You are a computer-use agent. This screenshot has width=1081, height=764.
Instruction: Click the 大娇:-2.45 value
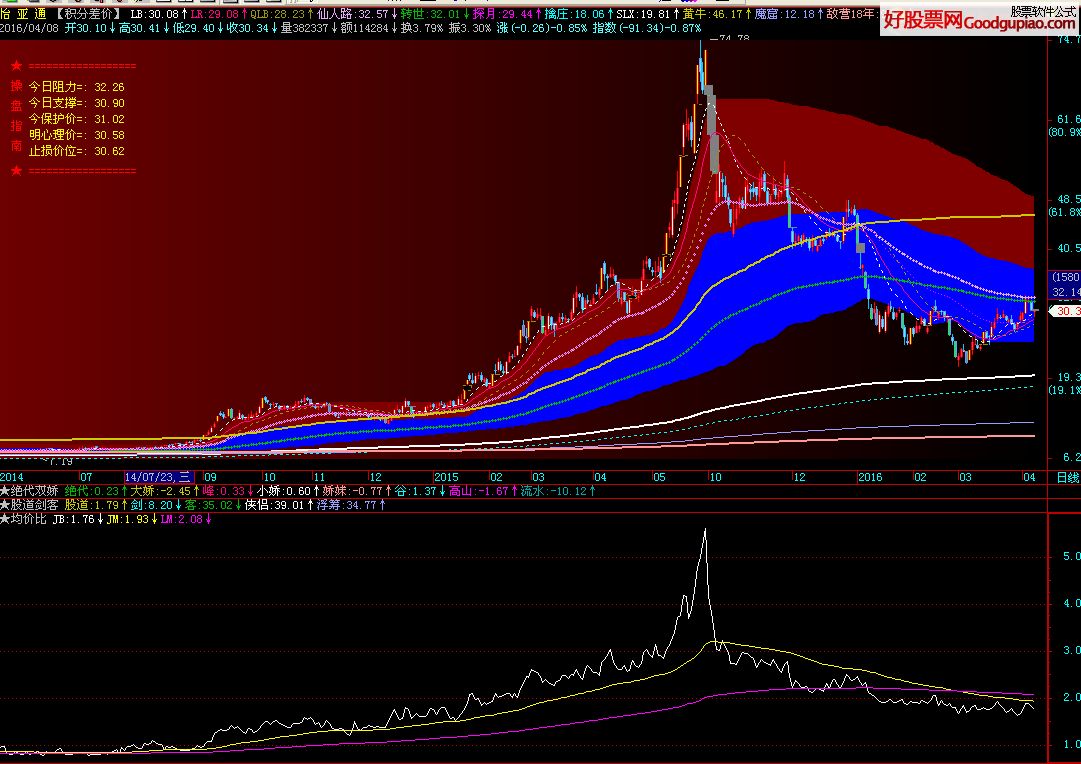coord(161,491)
